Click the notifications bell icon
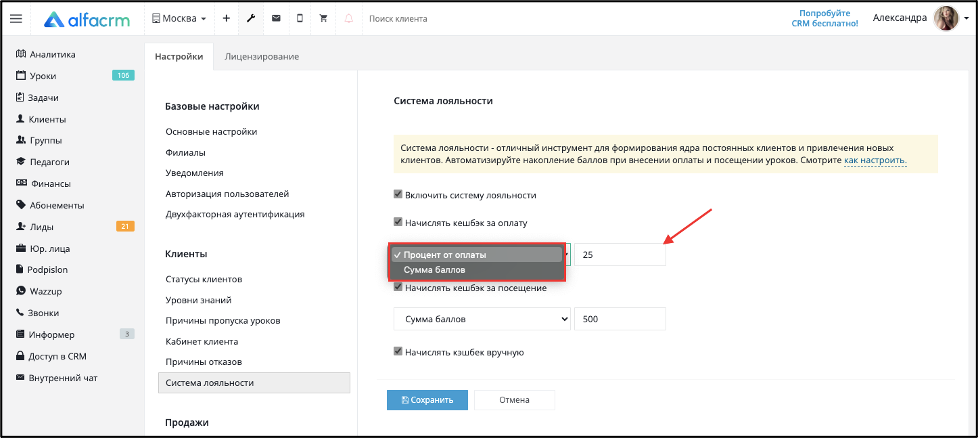This screenshot has height=439, width=979. [x=348, y=19]
